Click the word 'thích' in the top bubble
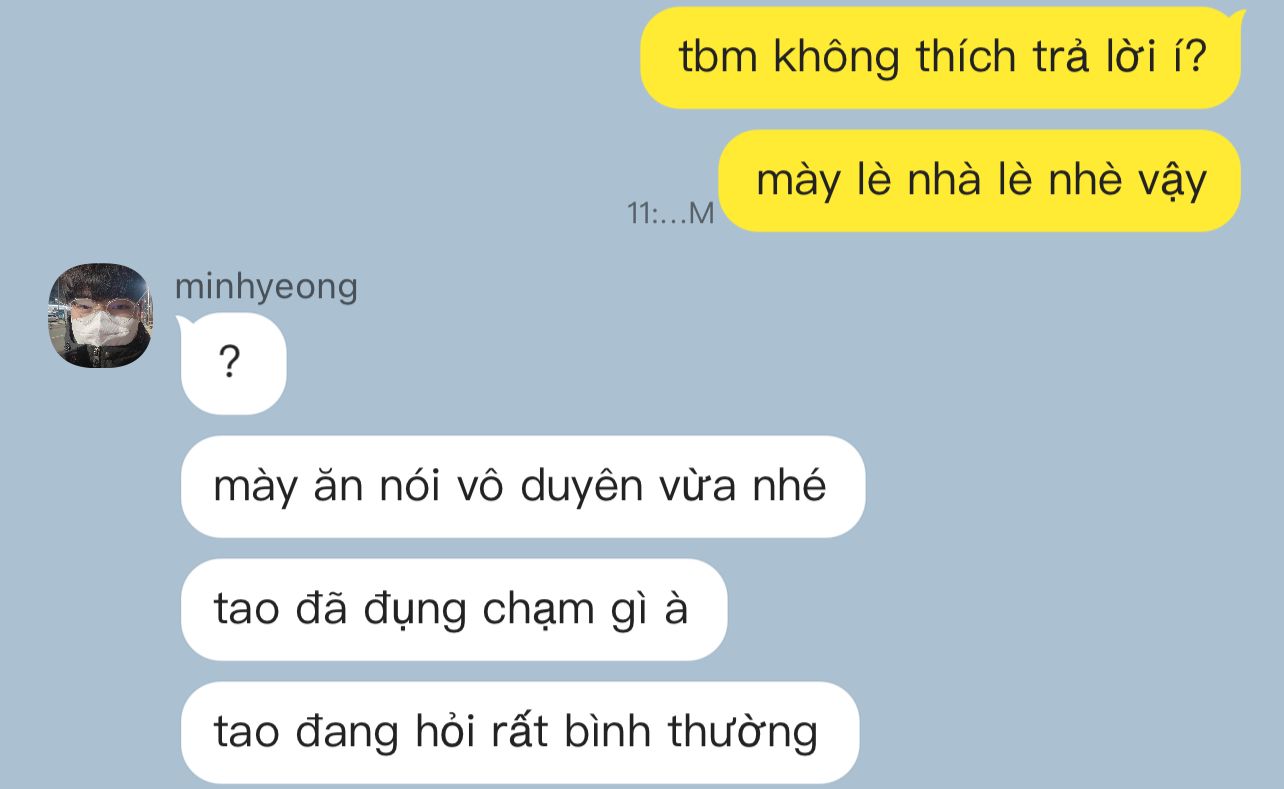The height and width of the screenshot is (789, 1284). [952, 58]
